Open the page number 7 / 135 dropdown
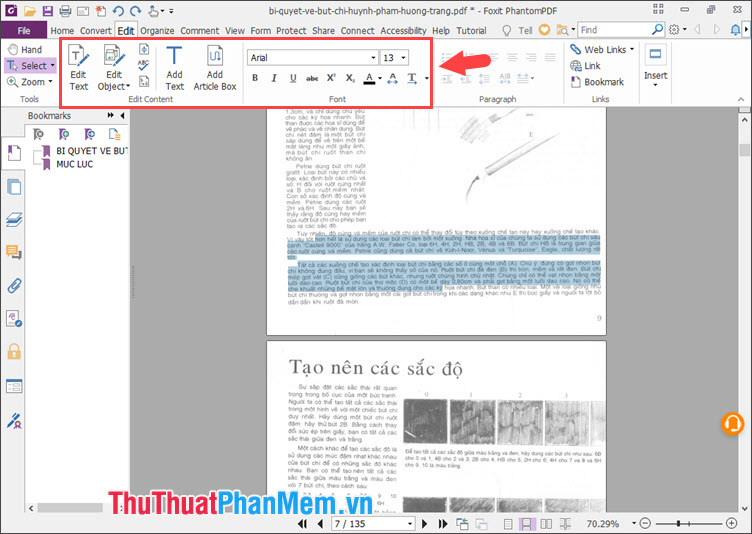 410,523
